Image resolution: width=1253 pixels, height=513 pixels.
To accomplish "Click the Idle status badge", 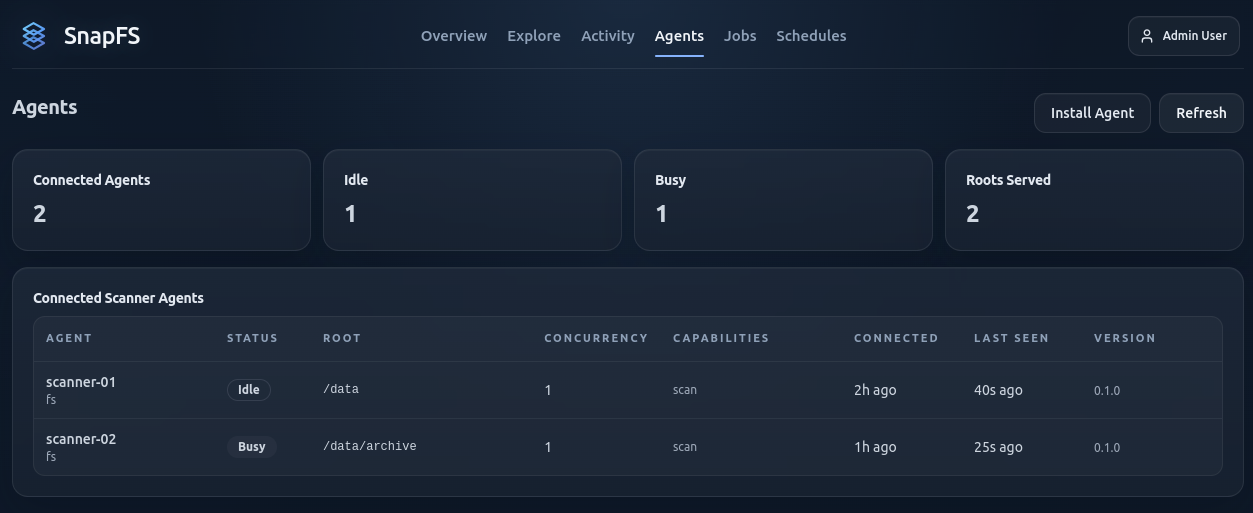I will click(249, 390).
